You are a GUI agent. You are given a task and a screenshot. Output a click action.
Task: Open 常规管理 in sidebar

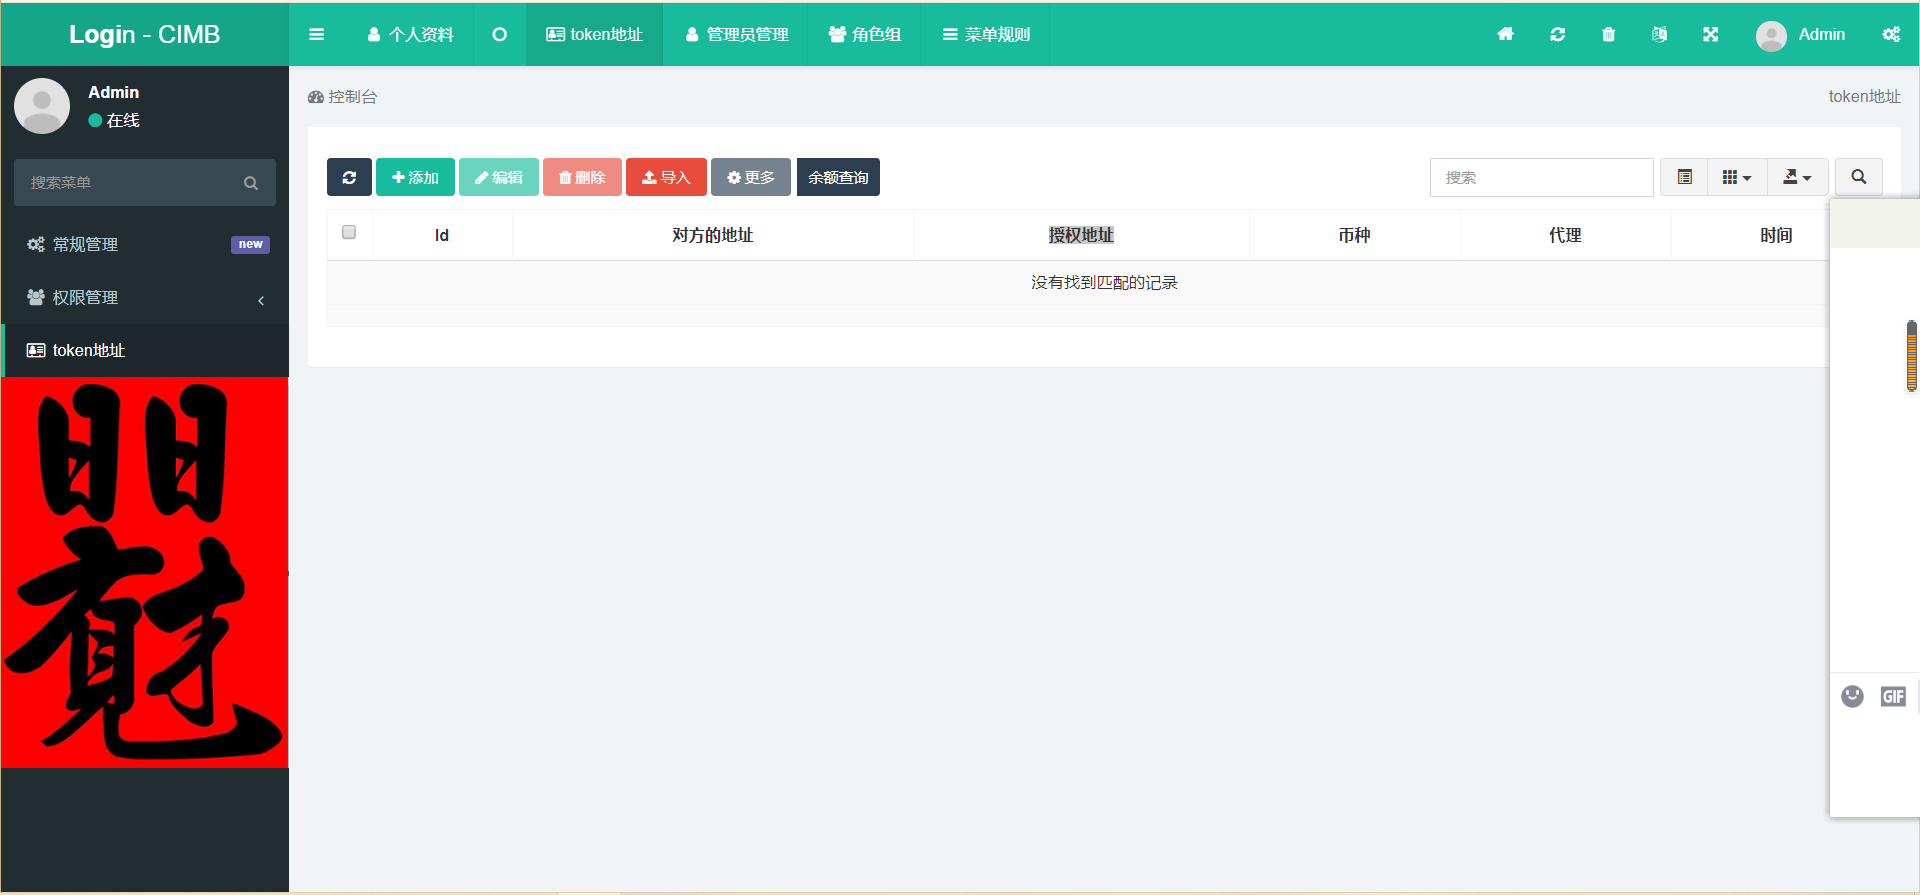(145, 244)
